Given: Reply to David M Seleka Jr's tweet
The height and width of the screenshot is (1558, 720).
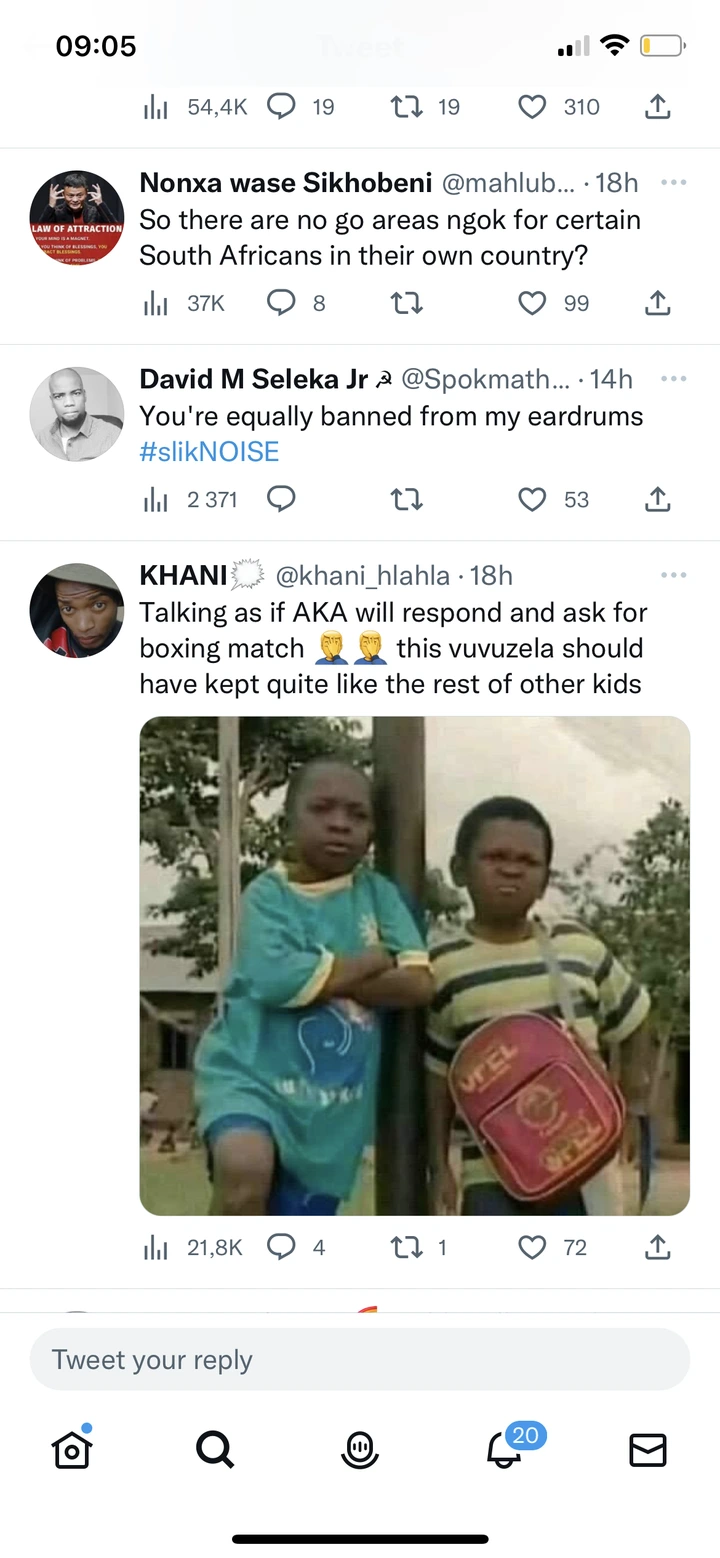Looking at the screenshot, I should pyautogui.click(x=281, y=499).
